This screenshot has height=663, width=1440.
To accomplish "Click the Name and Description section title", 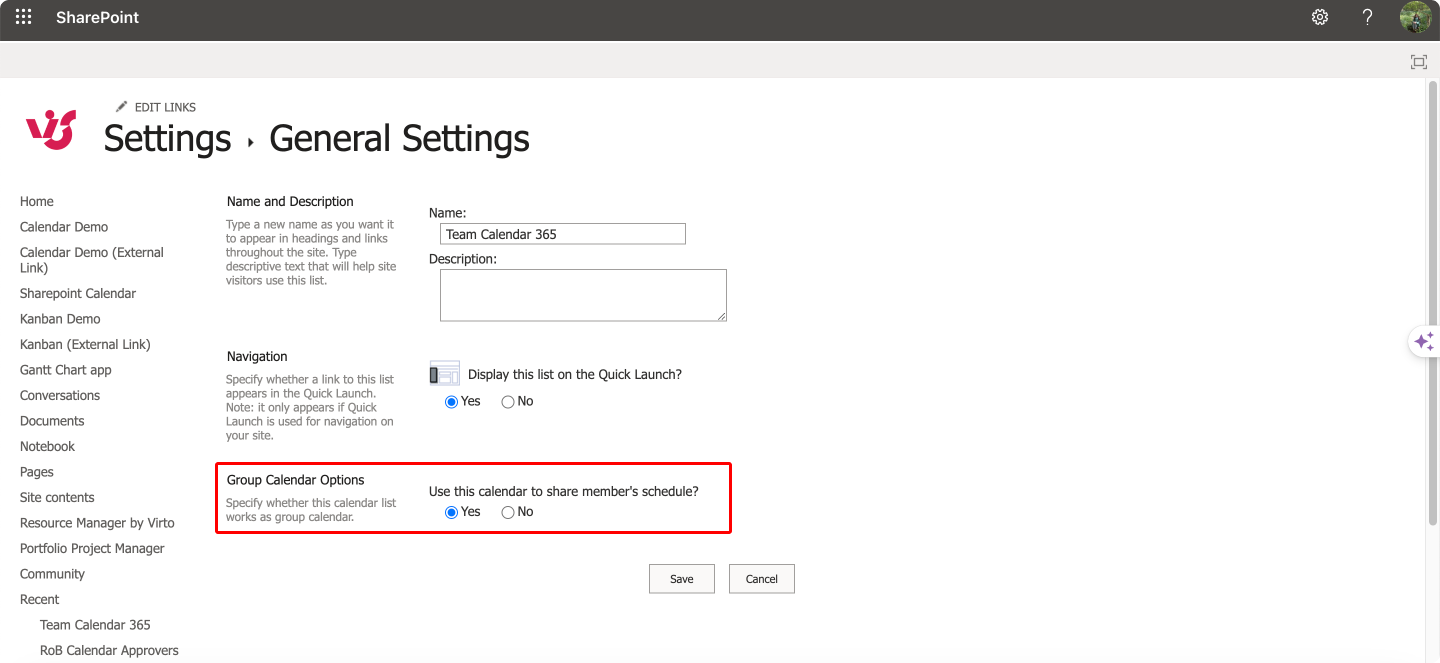I will tap(290, 201).
